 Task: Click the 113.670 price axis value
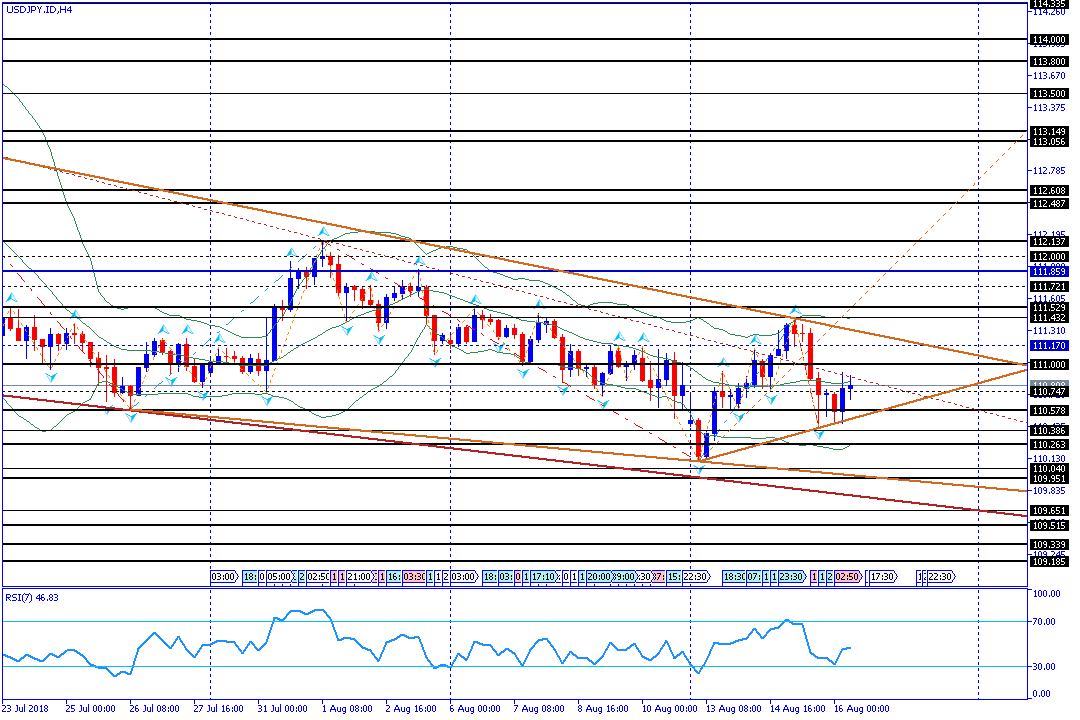point(1048,76)
